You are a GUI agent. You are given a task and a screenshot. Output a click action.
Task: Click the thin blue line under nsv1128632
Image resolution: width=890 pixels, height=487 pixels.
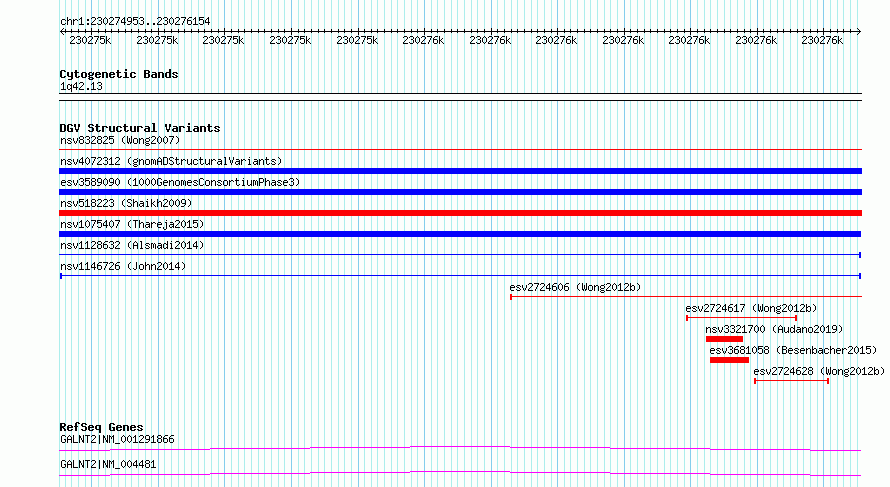coord(460,255)
